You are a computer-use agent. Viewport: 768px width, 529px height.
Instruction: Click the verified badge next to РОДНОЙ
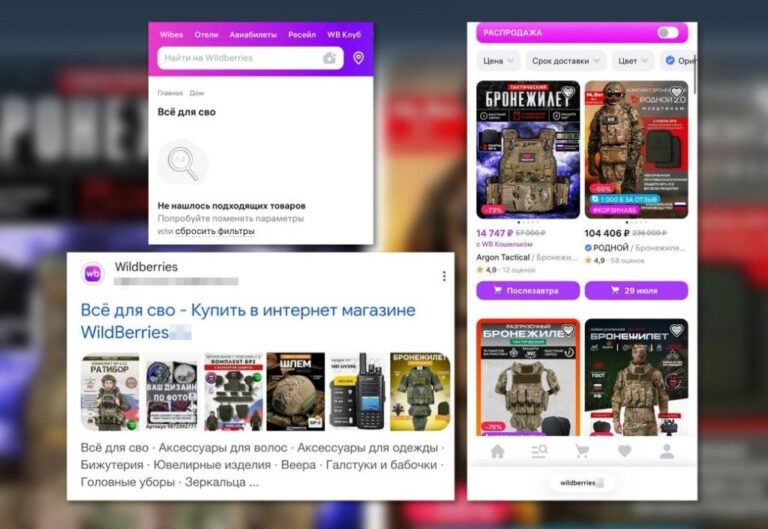coord(588,248)
